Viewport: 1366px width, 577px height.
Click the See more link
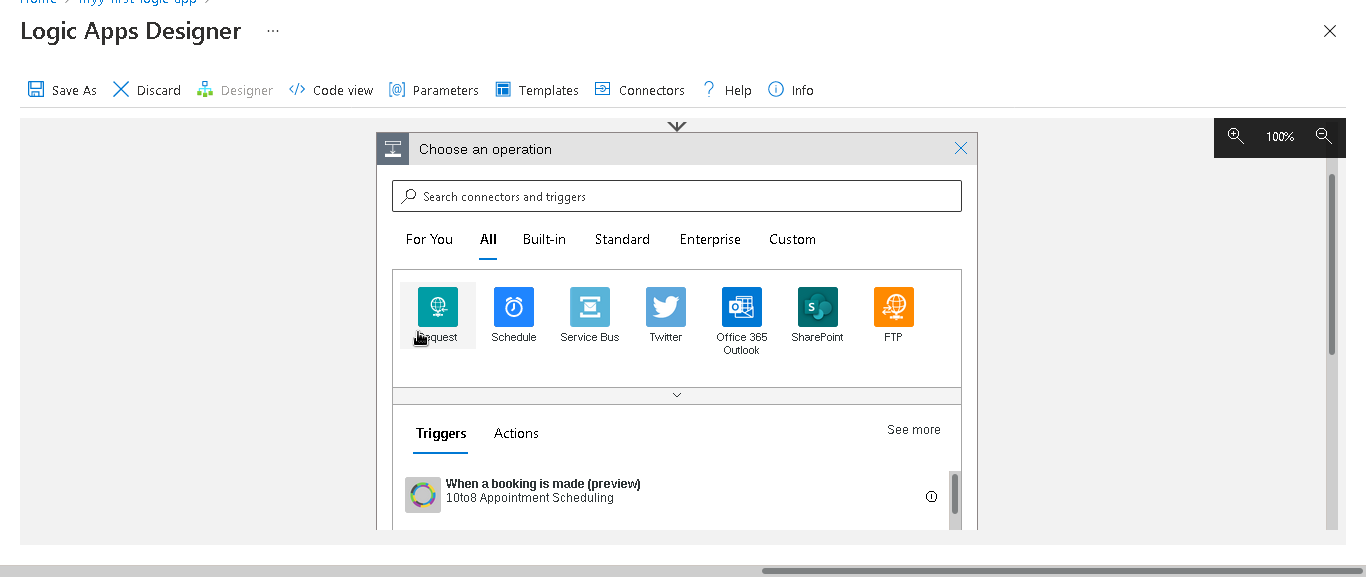pos(914,430)
